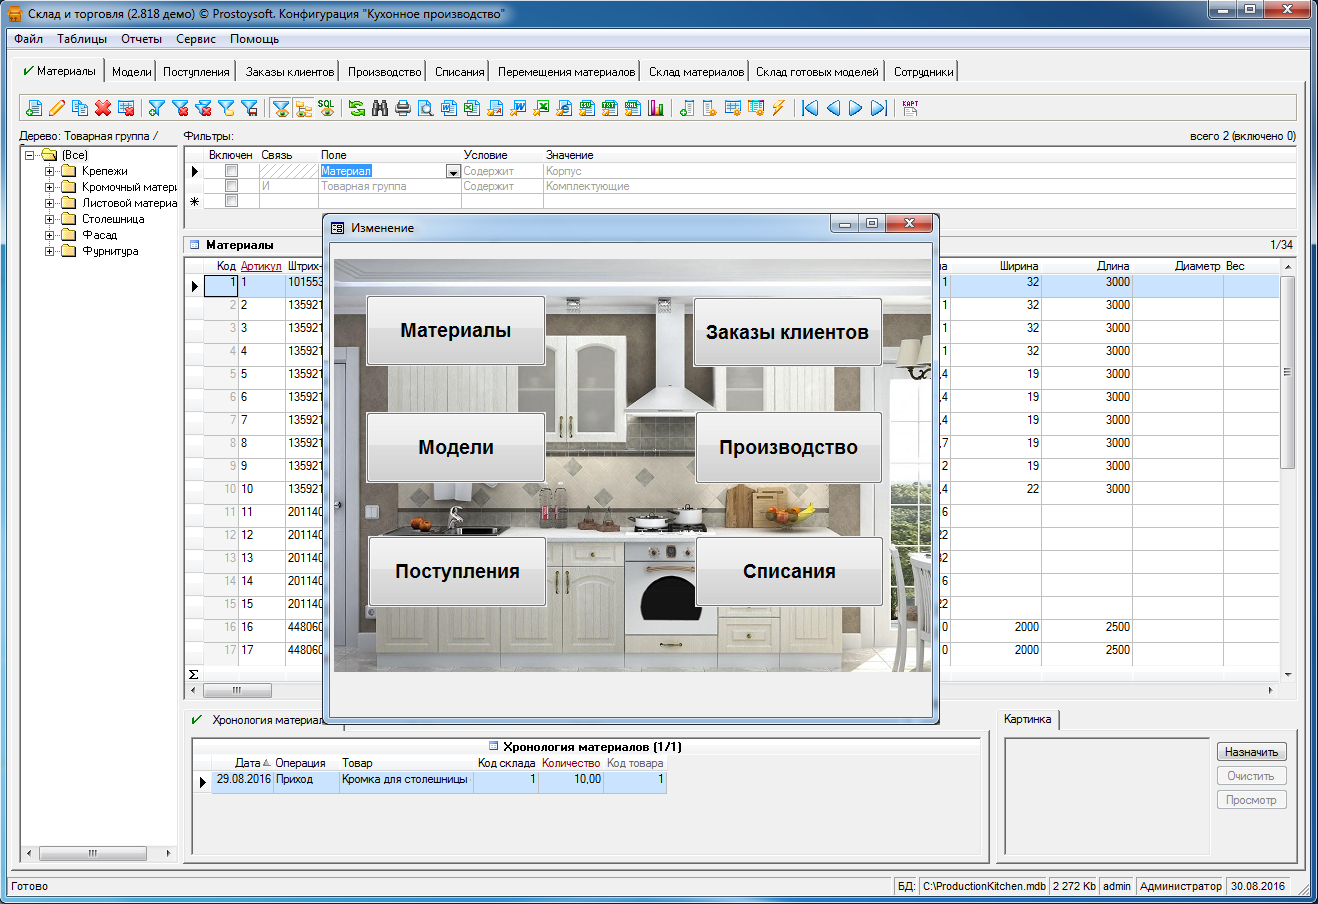Open the Материал field dropdown arrow
1318x904 pixels.
point(453,172)
